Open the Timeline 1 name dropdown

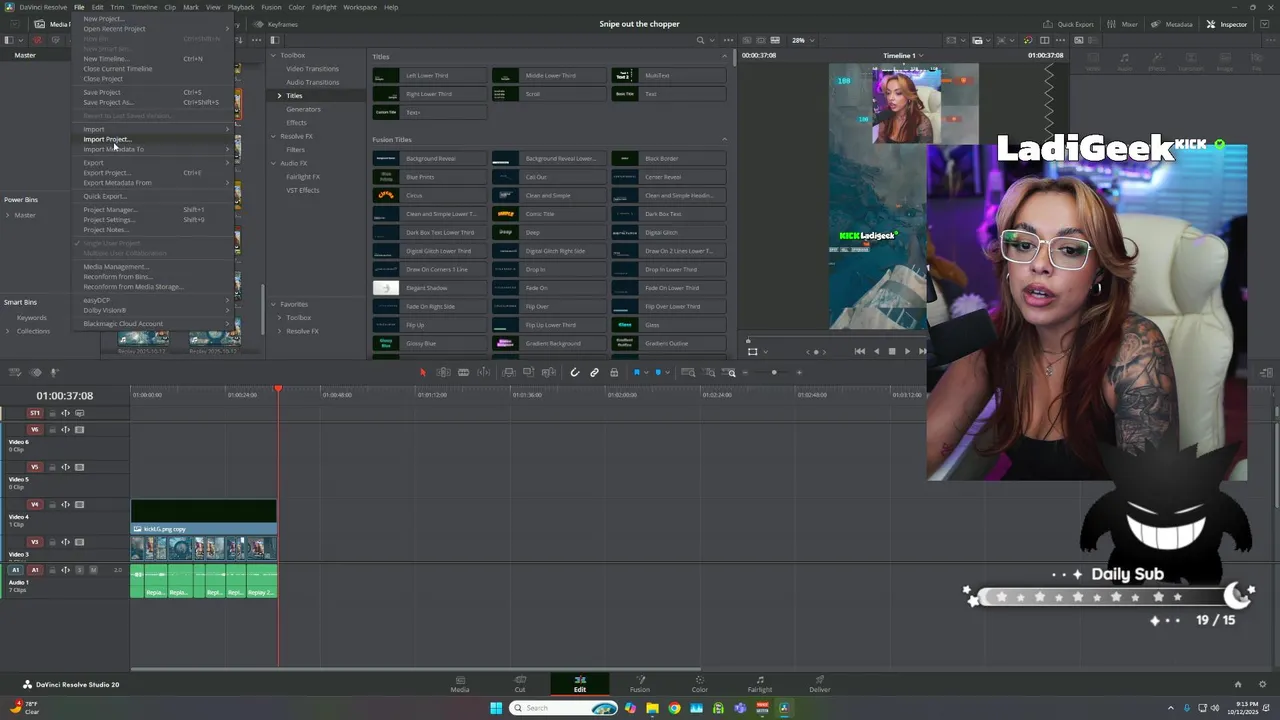(902, 55)
